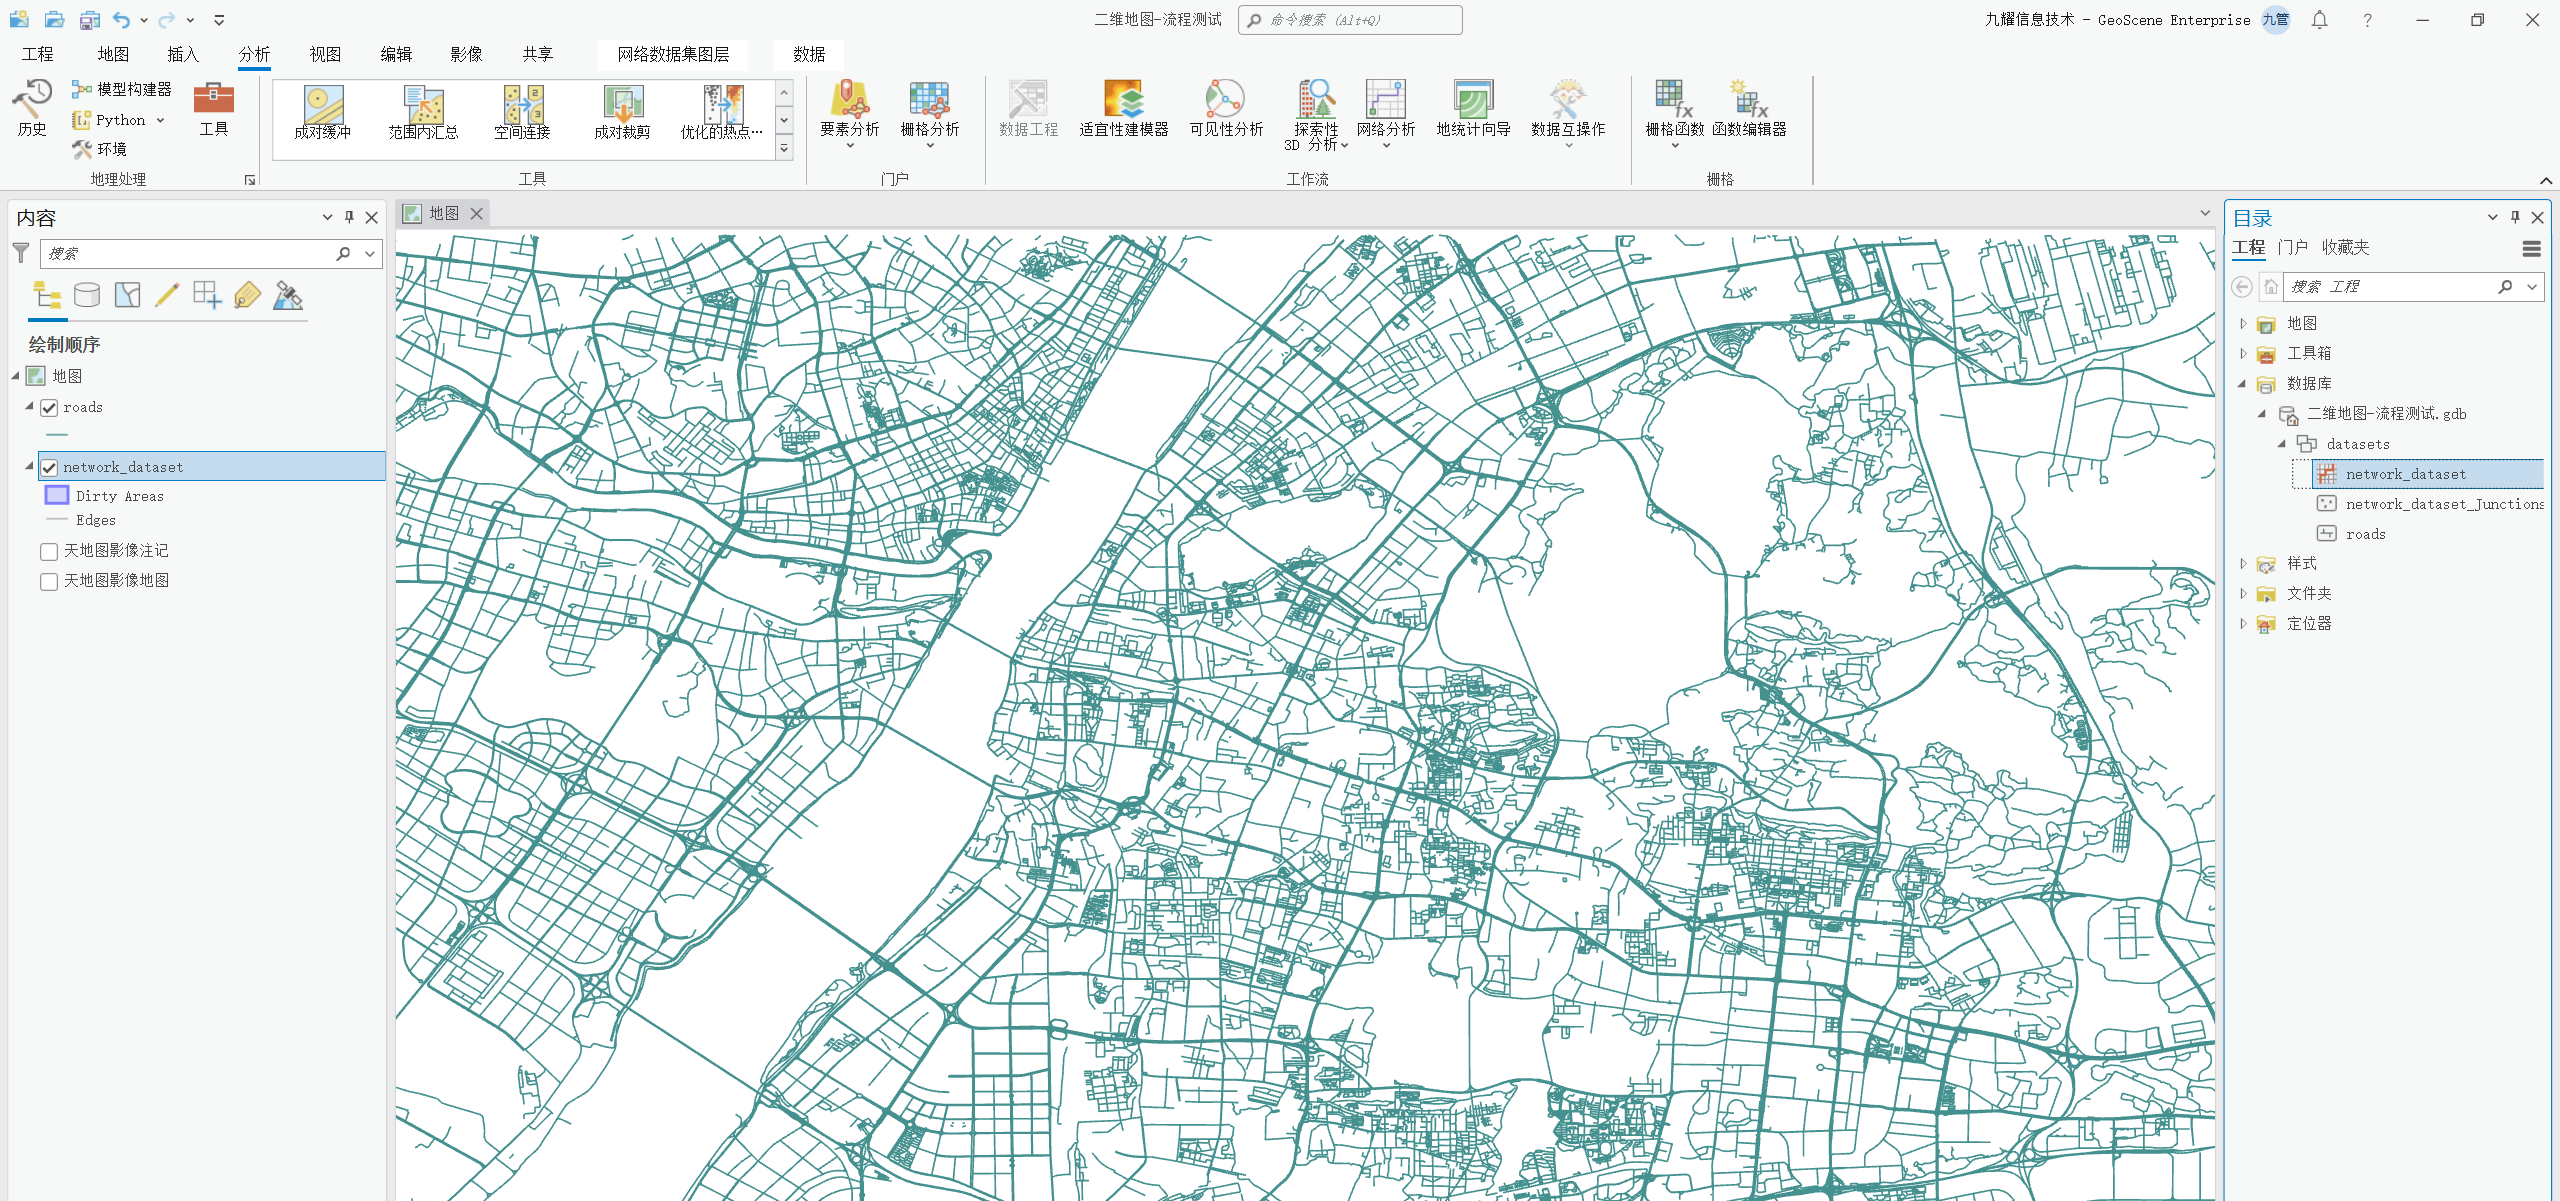Open Raster Analysis (栅格分析) menu

click(x=929, y=114)
